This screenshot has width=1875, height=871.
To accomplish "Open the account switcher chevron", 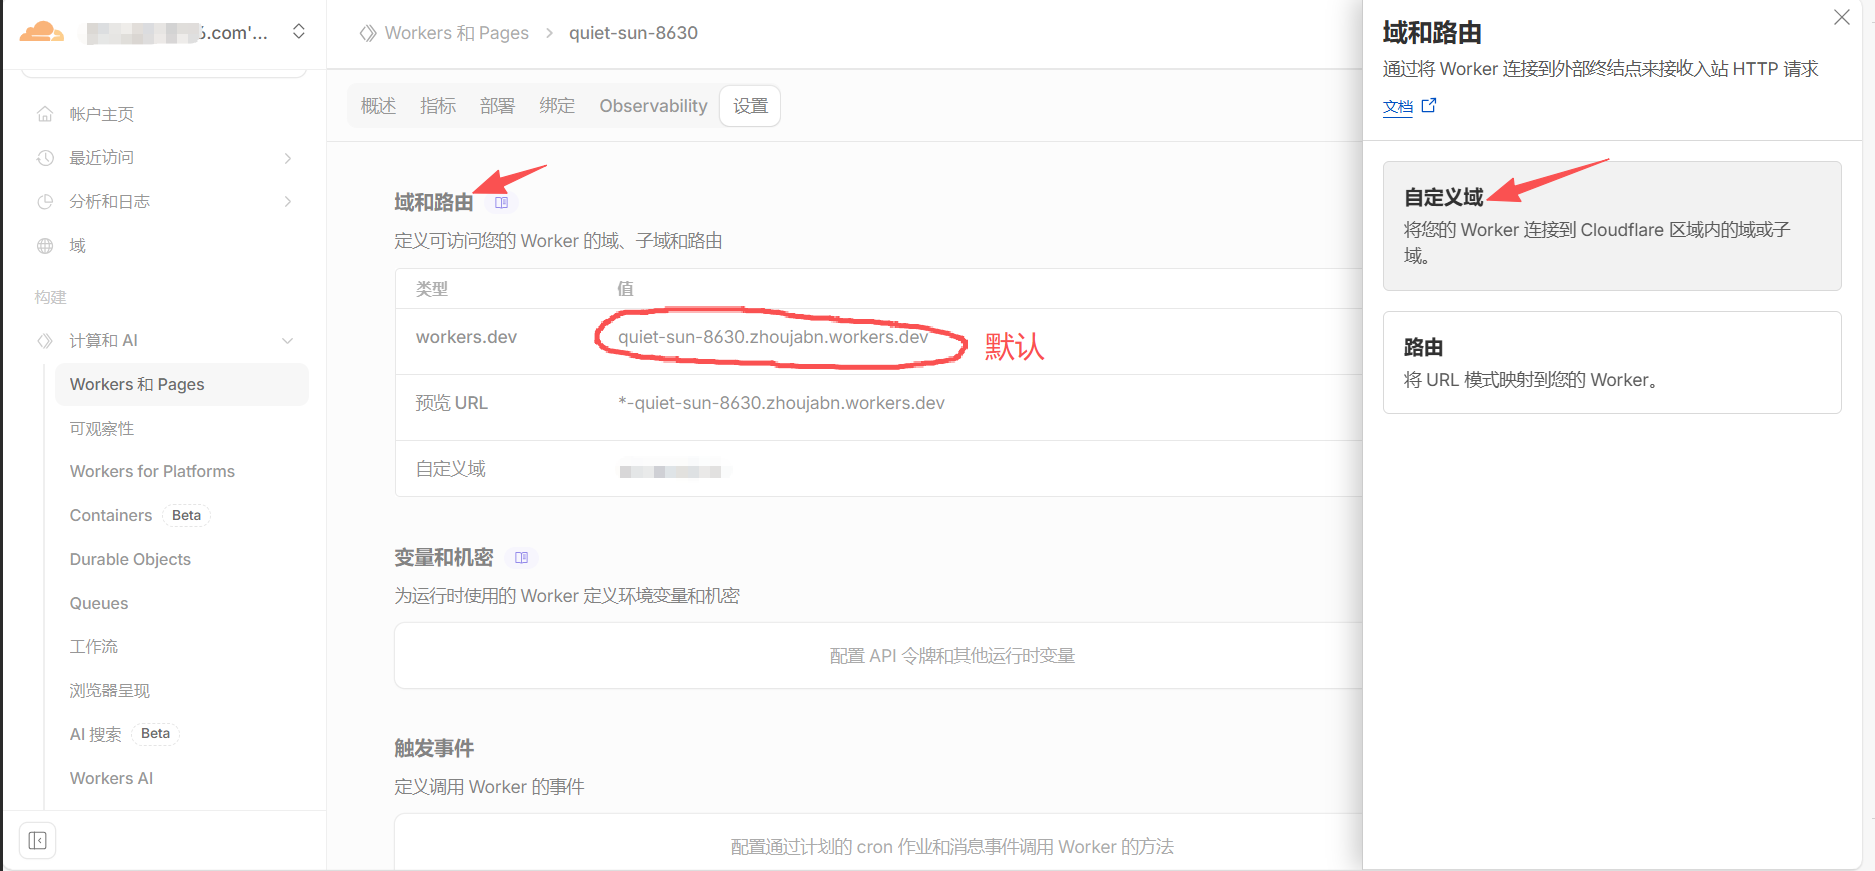I will point(298,32).
